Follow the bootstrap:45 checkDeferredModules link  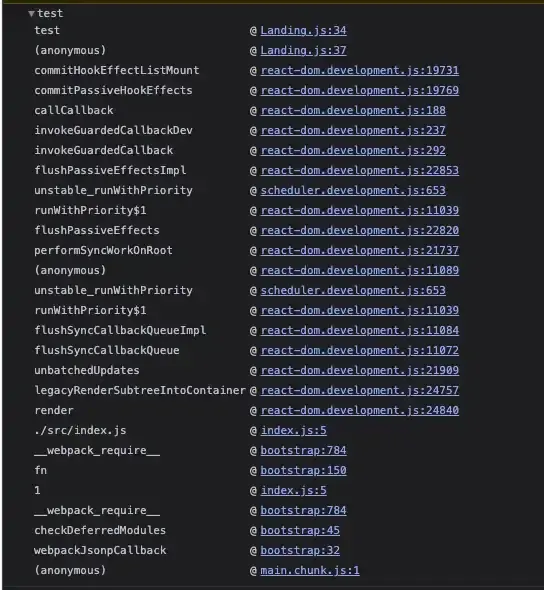pyautogui.click(x=300, y=530)
